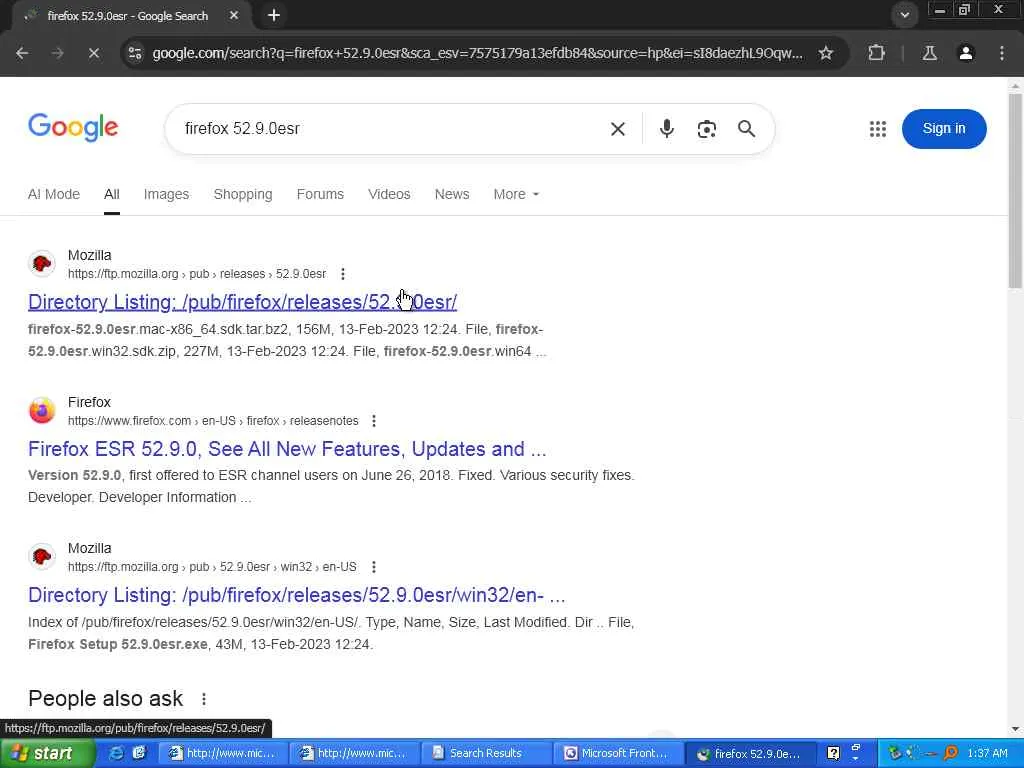The image size is (1024, 768).
Task: Select the All results tab
Action: click(112, 194)
